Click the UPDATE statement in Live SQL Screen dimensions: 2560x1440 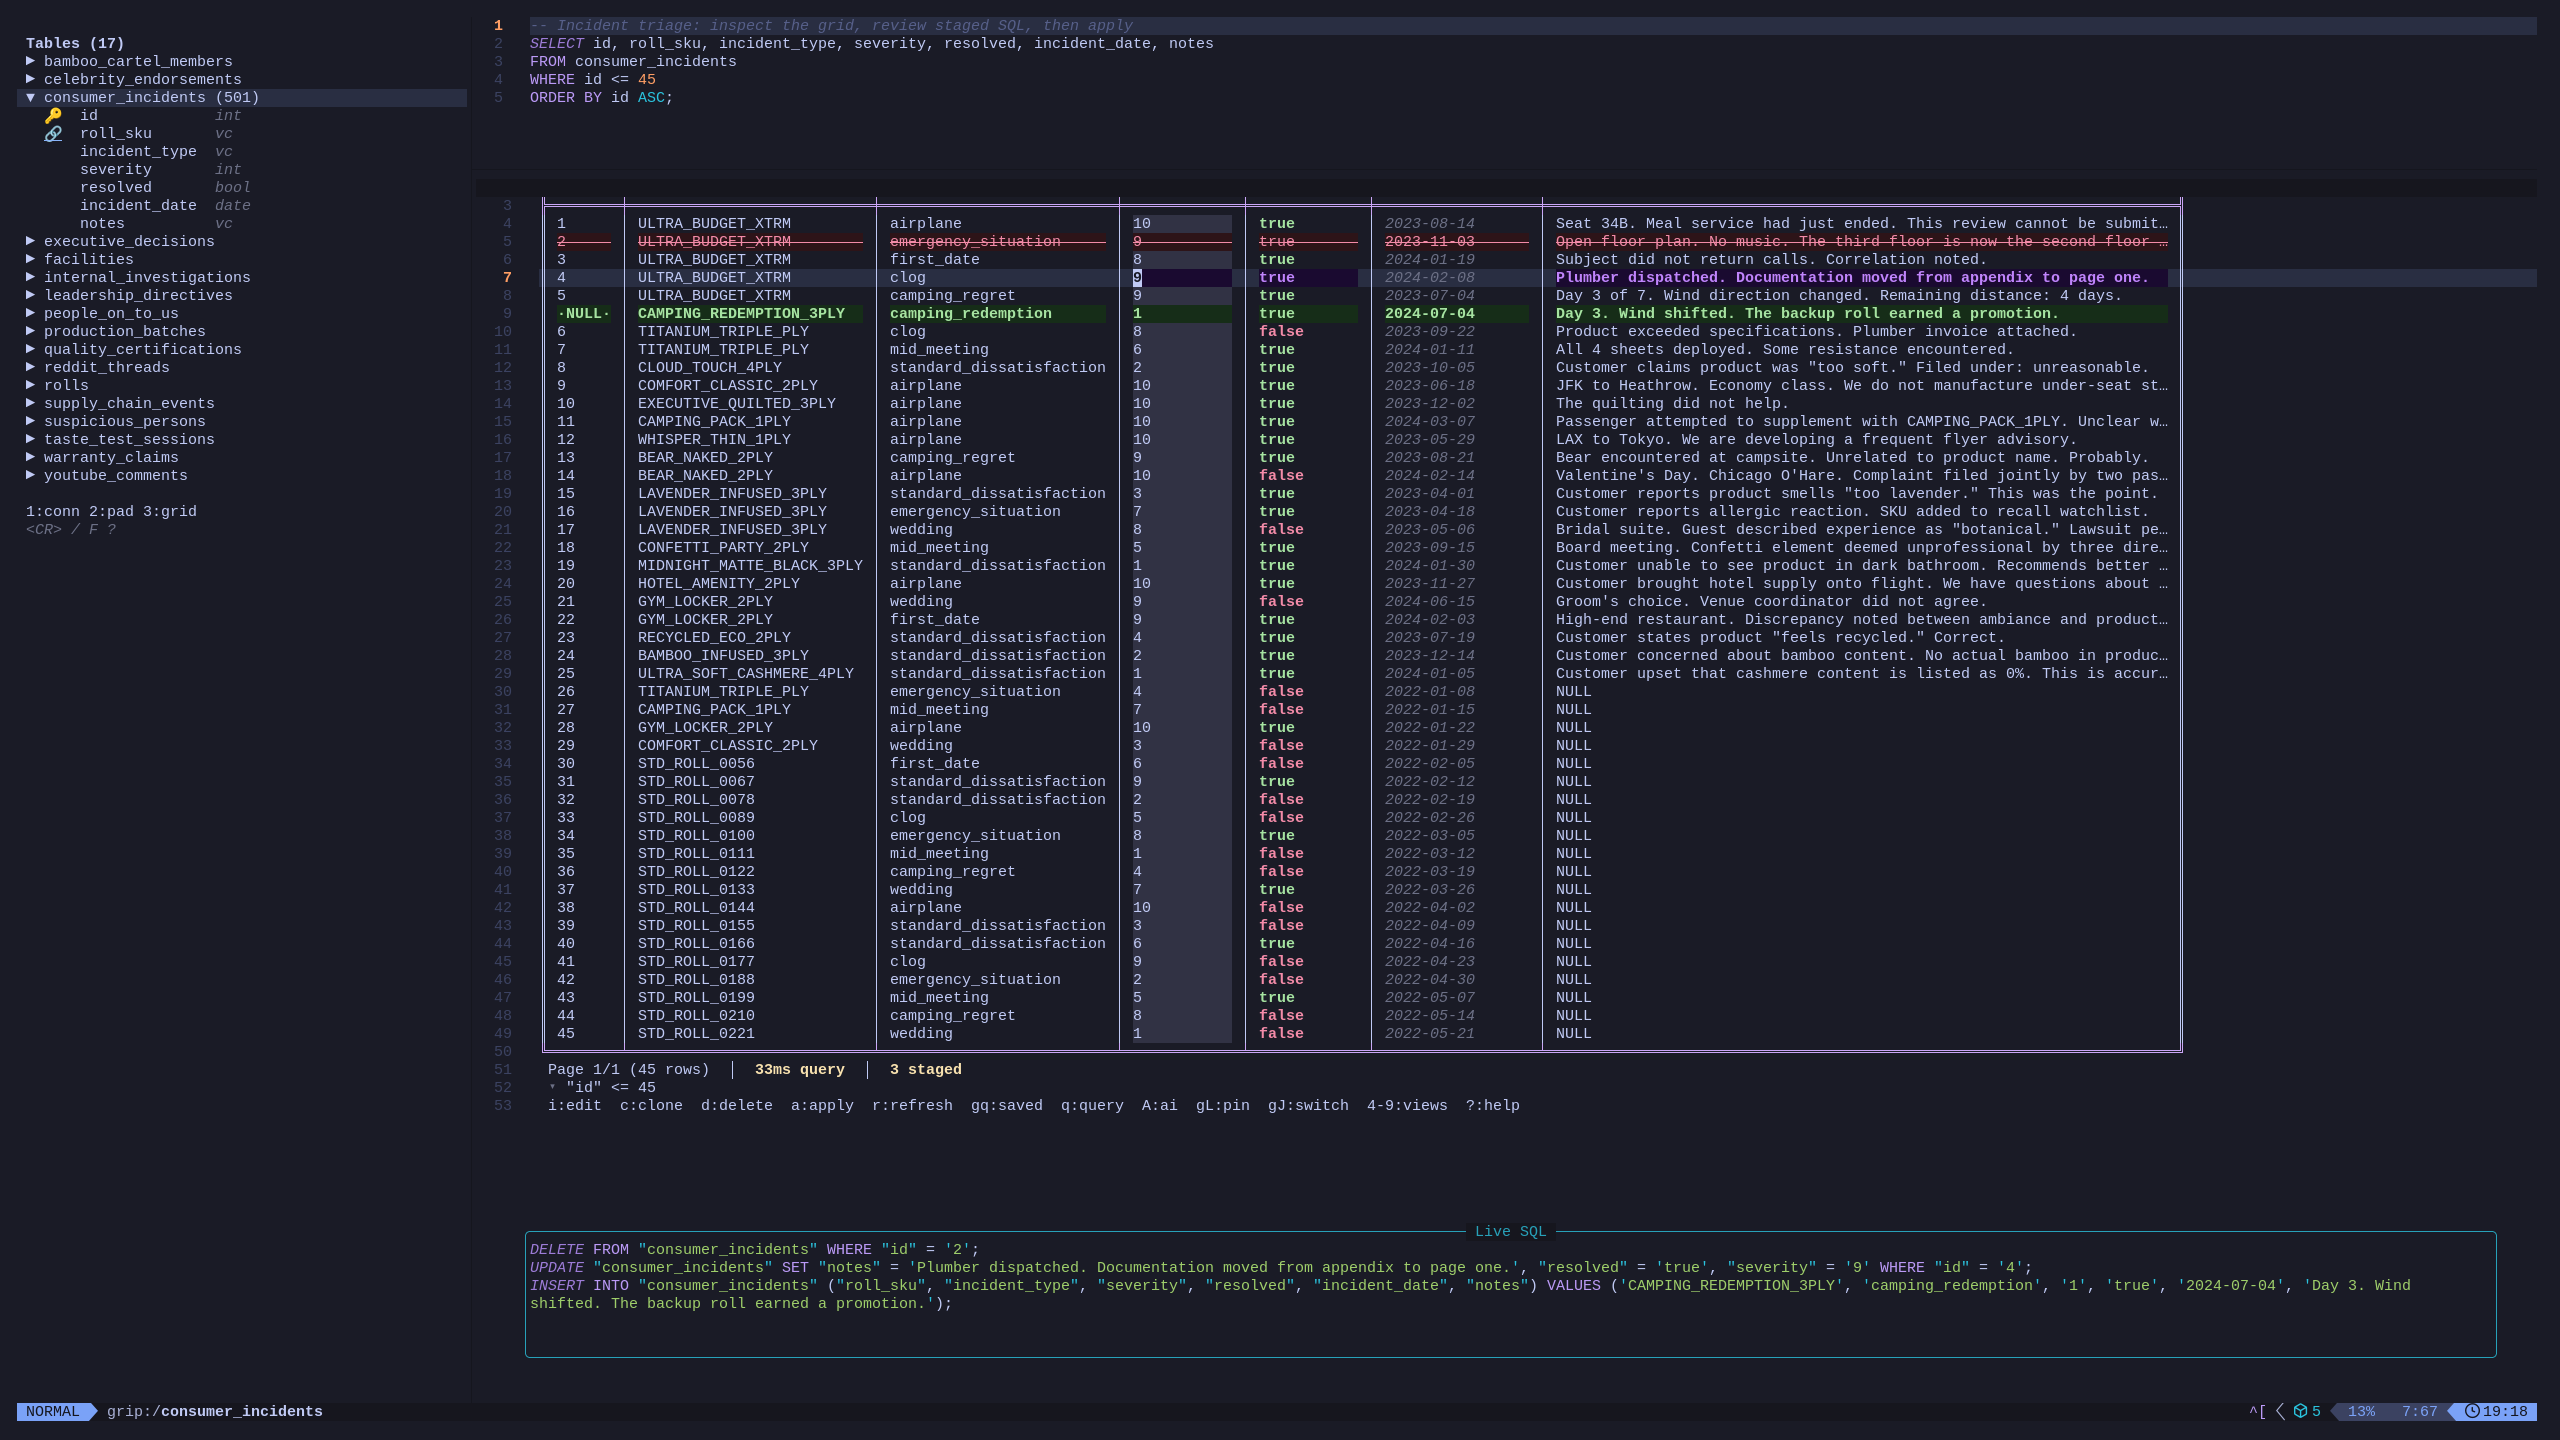[1281, 1268]
